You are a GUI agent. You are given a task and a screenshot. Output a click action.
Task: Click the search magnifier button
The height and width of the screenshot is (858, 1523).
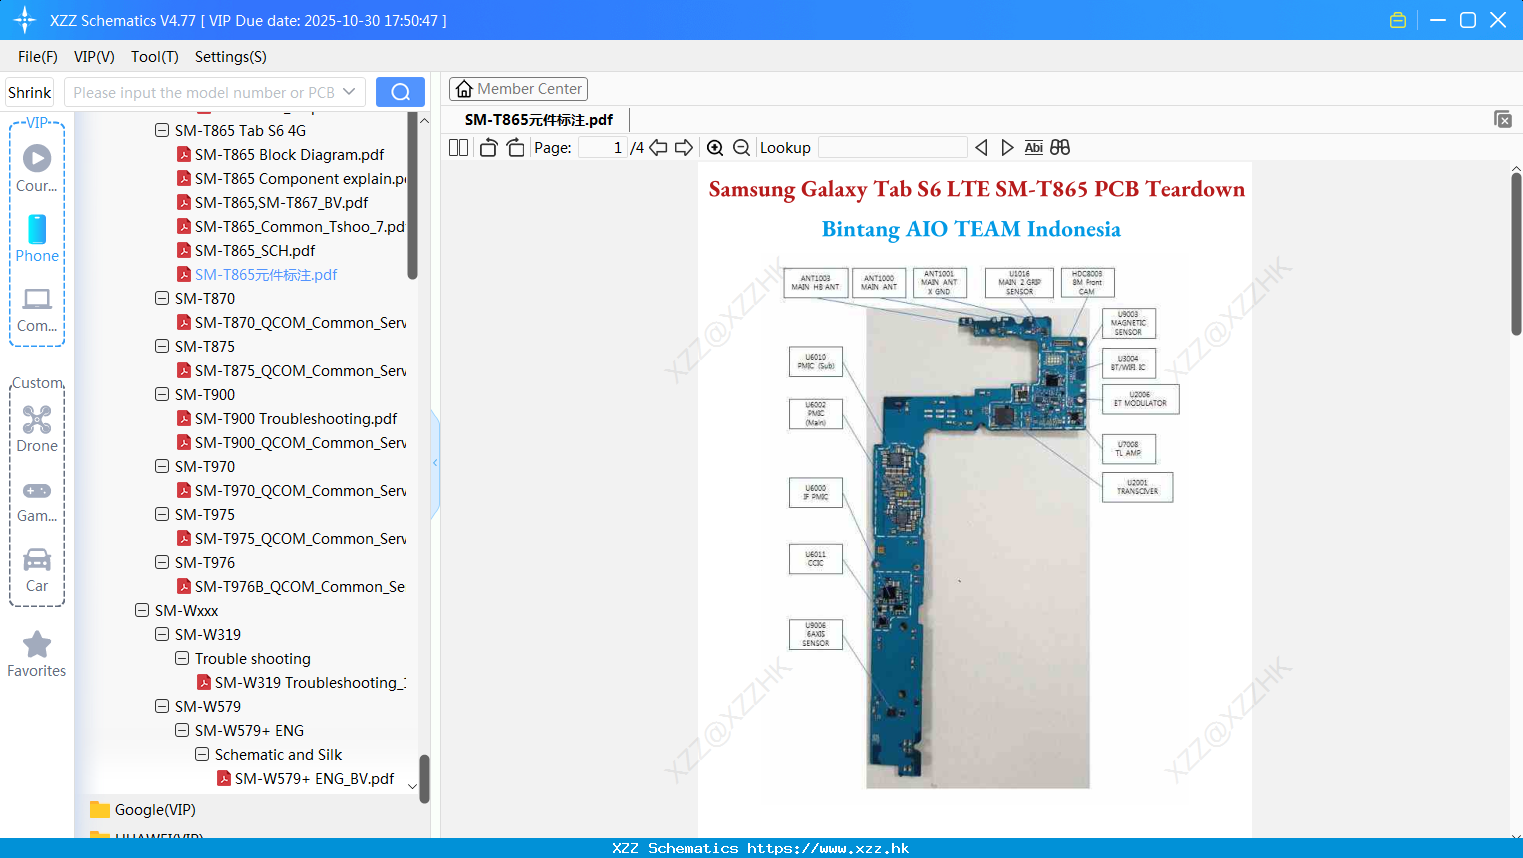tap(400, 92)
